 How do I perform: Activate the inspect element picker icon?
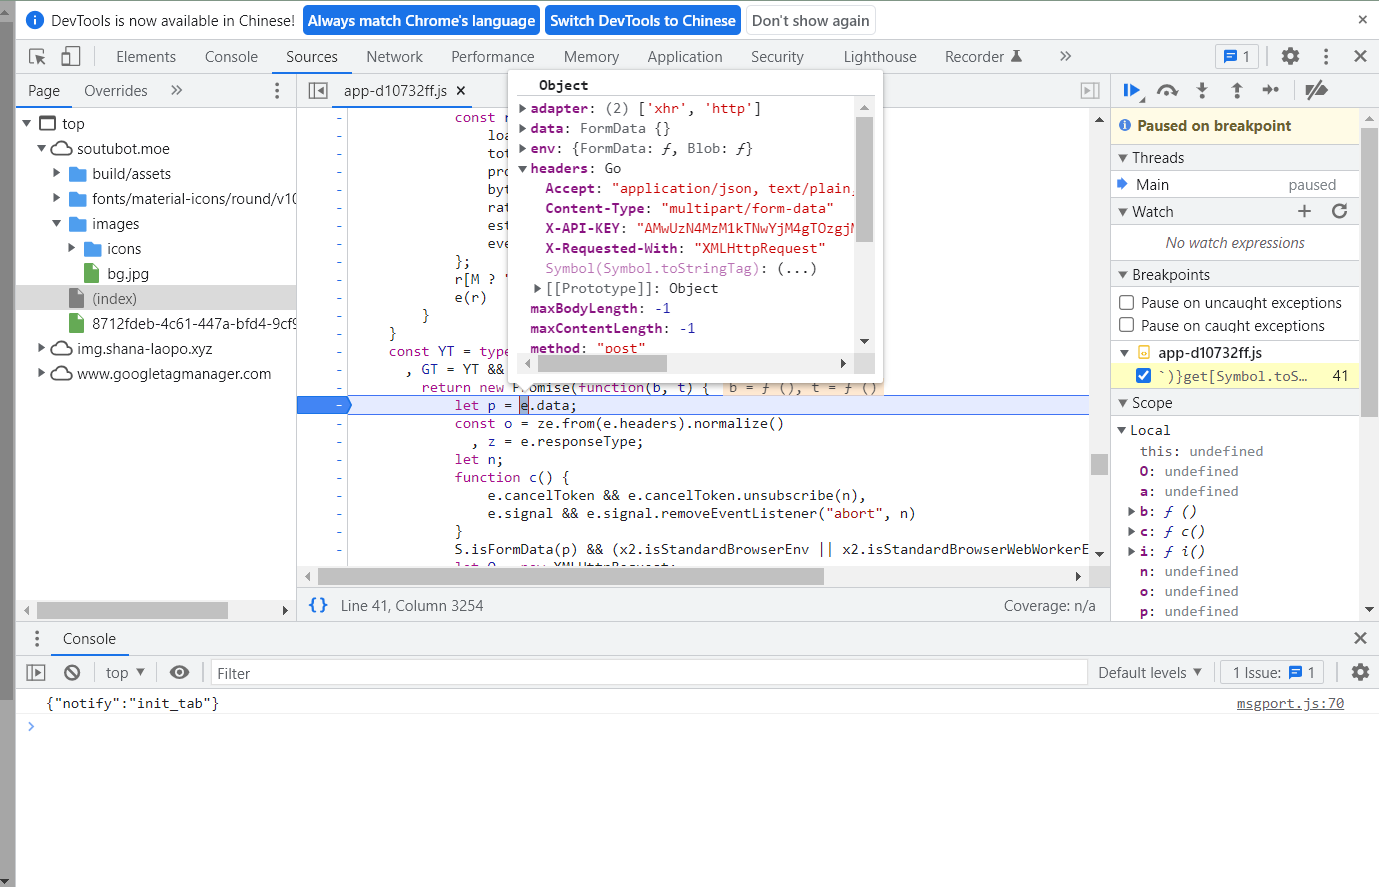tap(37, 57)
